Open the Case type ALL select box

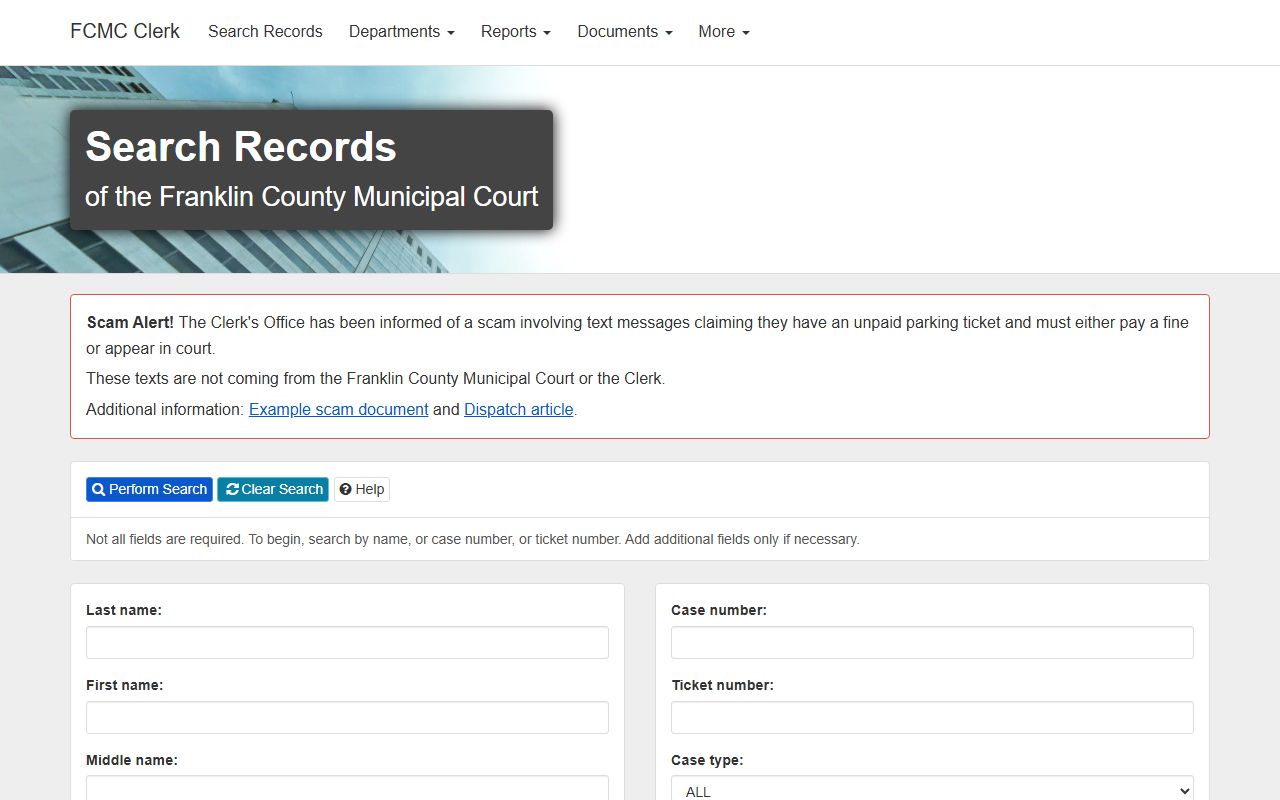click(x=932, y=790)
